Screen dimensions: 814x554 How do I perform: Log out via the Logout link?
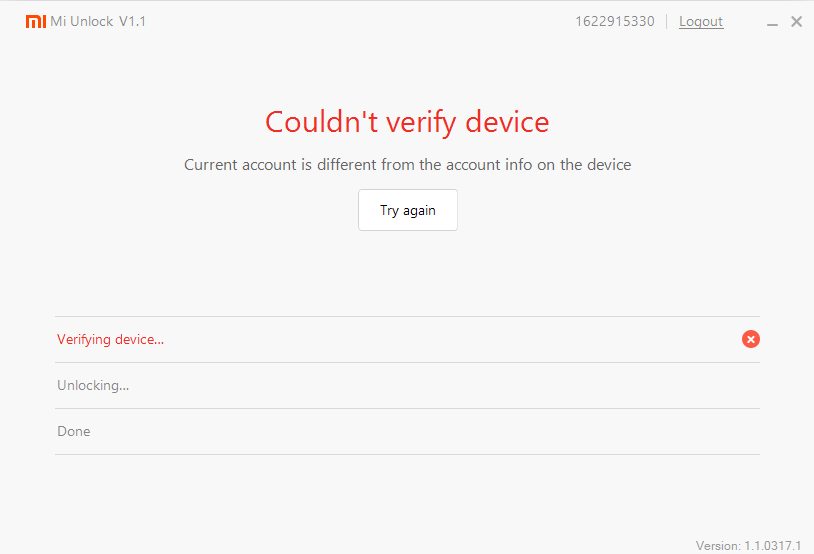coord(701,21)
